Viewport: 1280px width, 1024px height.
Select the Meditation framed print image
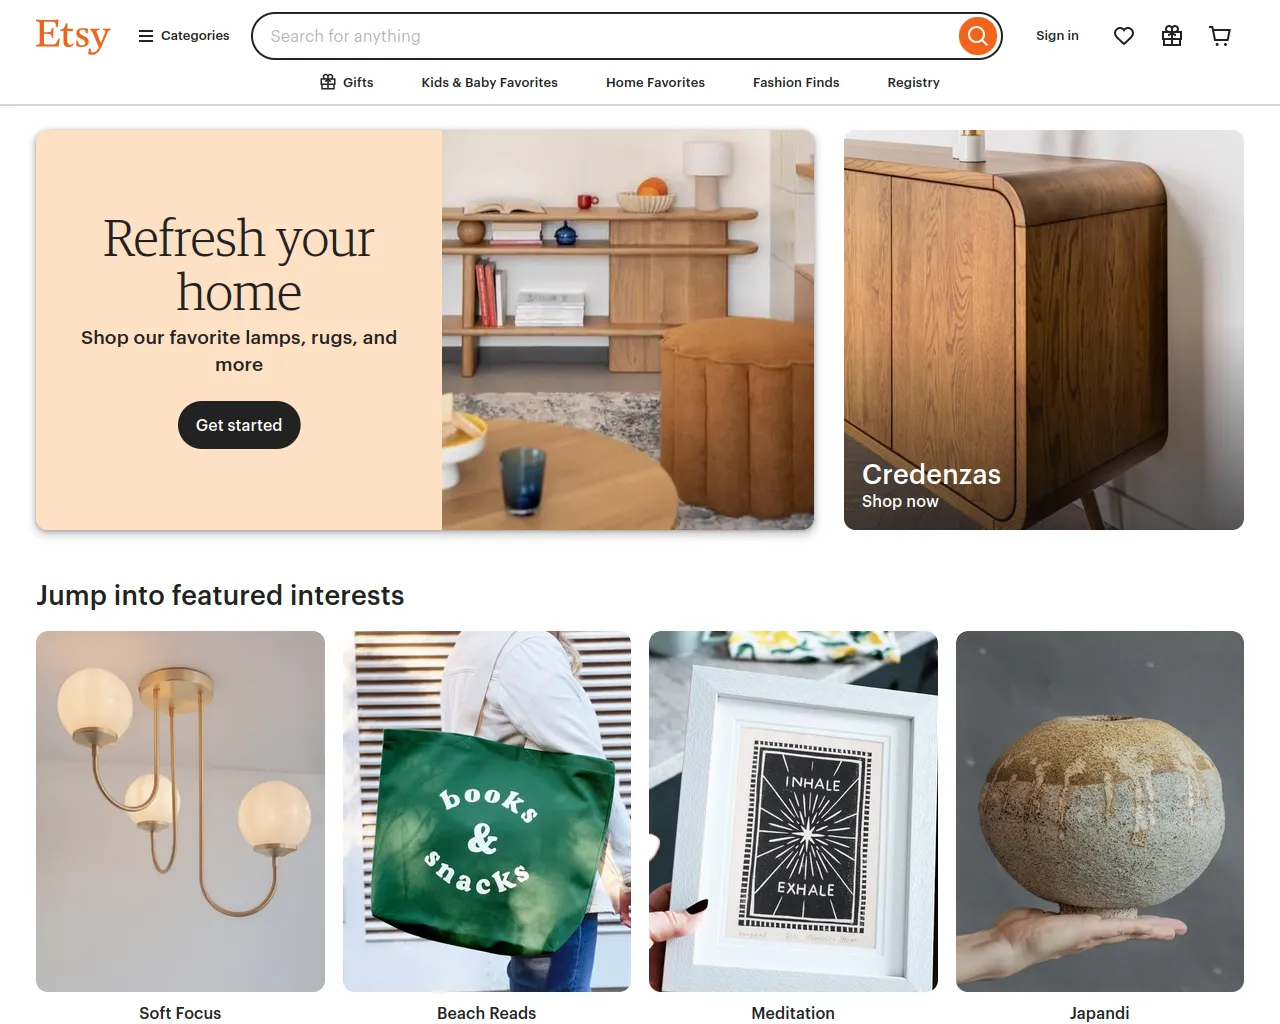pyautogui.click(x=793, y=811)
